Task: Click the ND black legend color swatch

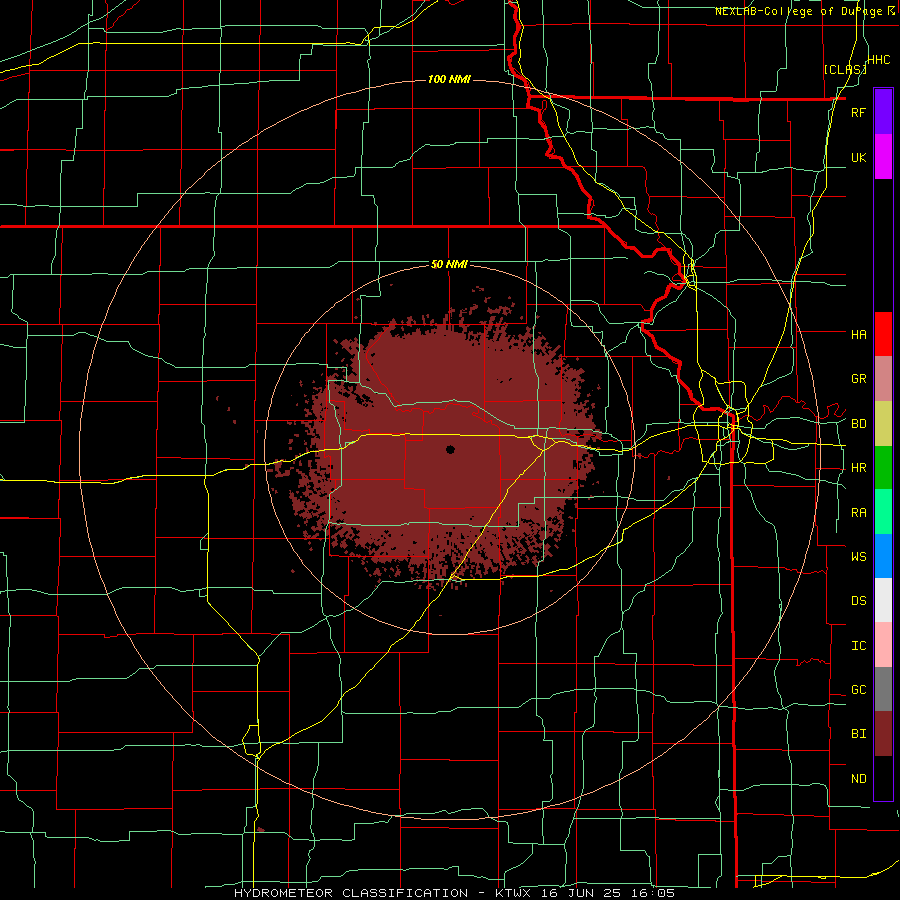Action: coord(883,778)
